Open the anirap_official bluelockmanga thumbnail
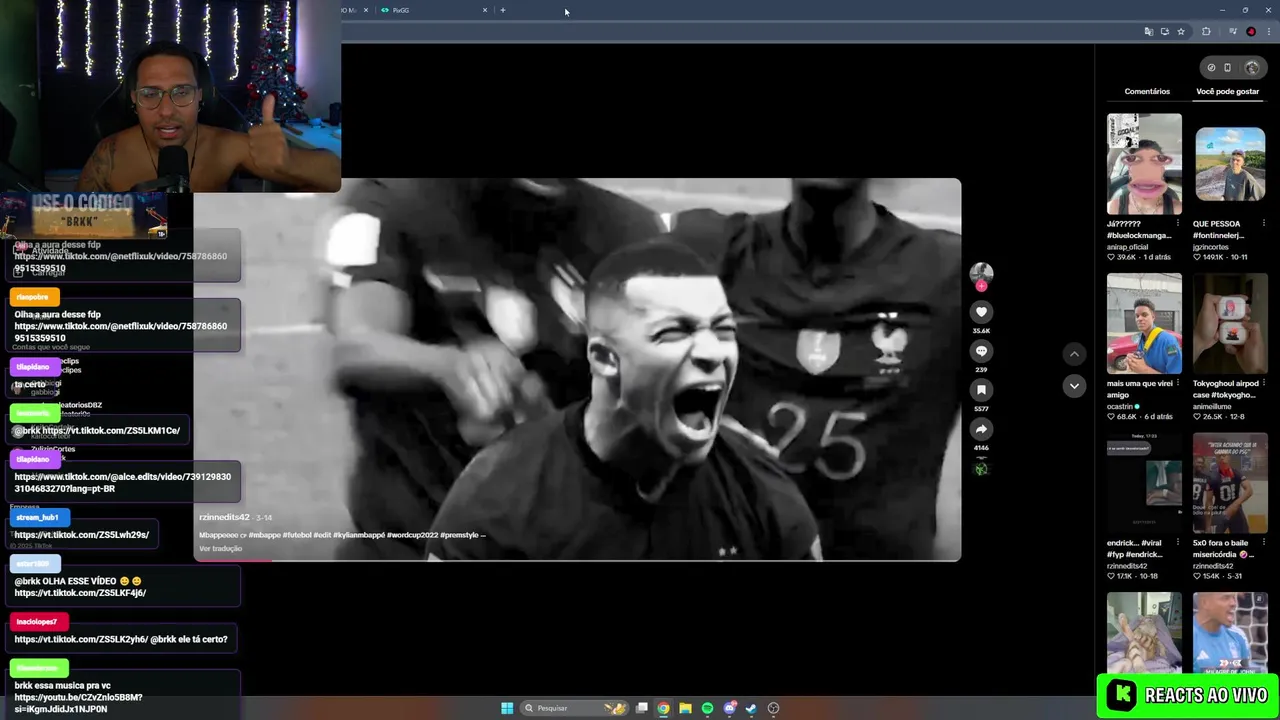The height and width of the screenshot is (720, 1280). (1144, 164)
